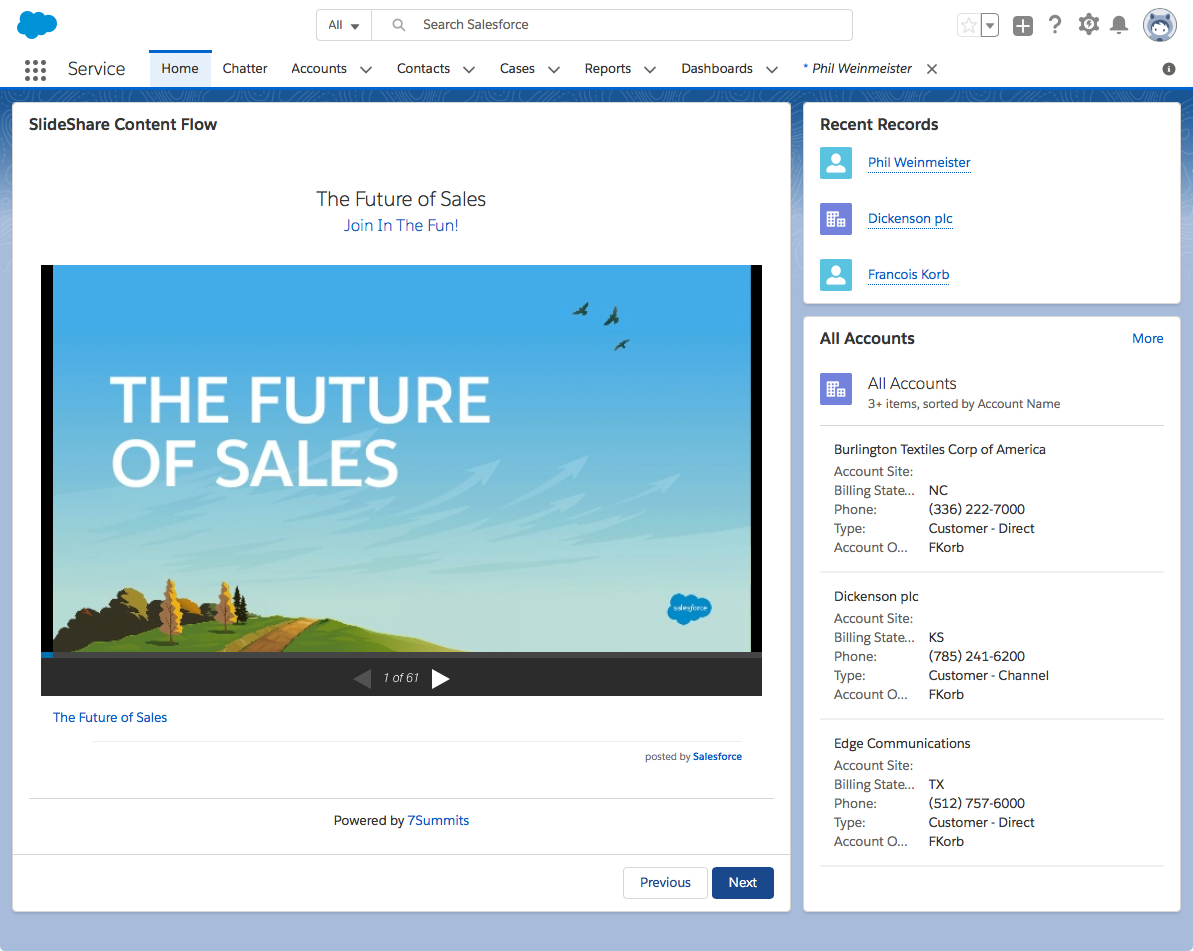This screenshot has width=1193, height=951.
Task: Click phone number (512) 757-6000
Action: 976,803
